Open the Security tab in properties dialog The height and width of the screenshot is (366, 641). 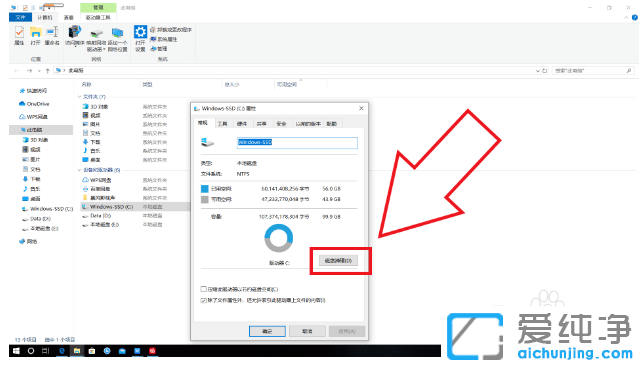[281, 123]
